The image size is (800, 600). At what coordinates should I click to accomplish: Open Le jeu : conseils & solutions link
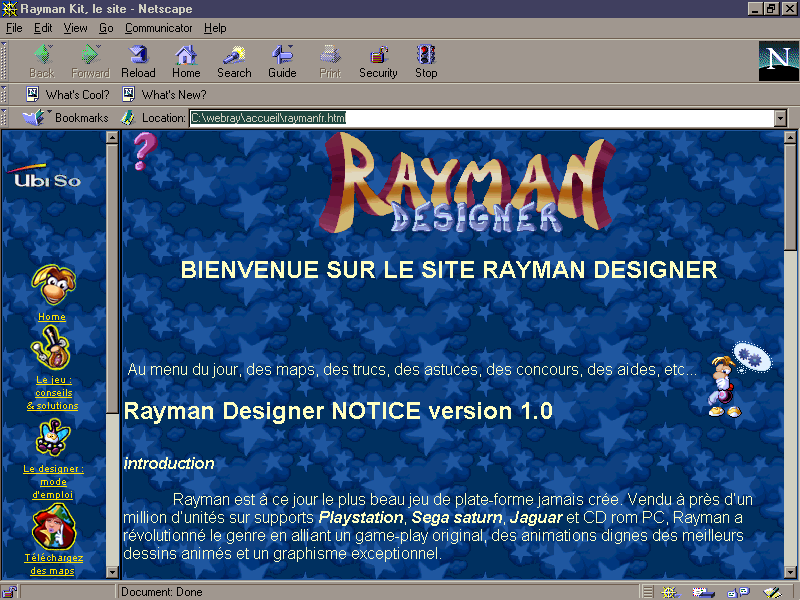(53, 393)
